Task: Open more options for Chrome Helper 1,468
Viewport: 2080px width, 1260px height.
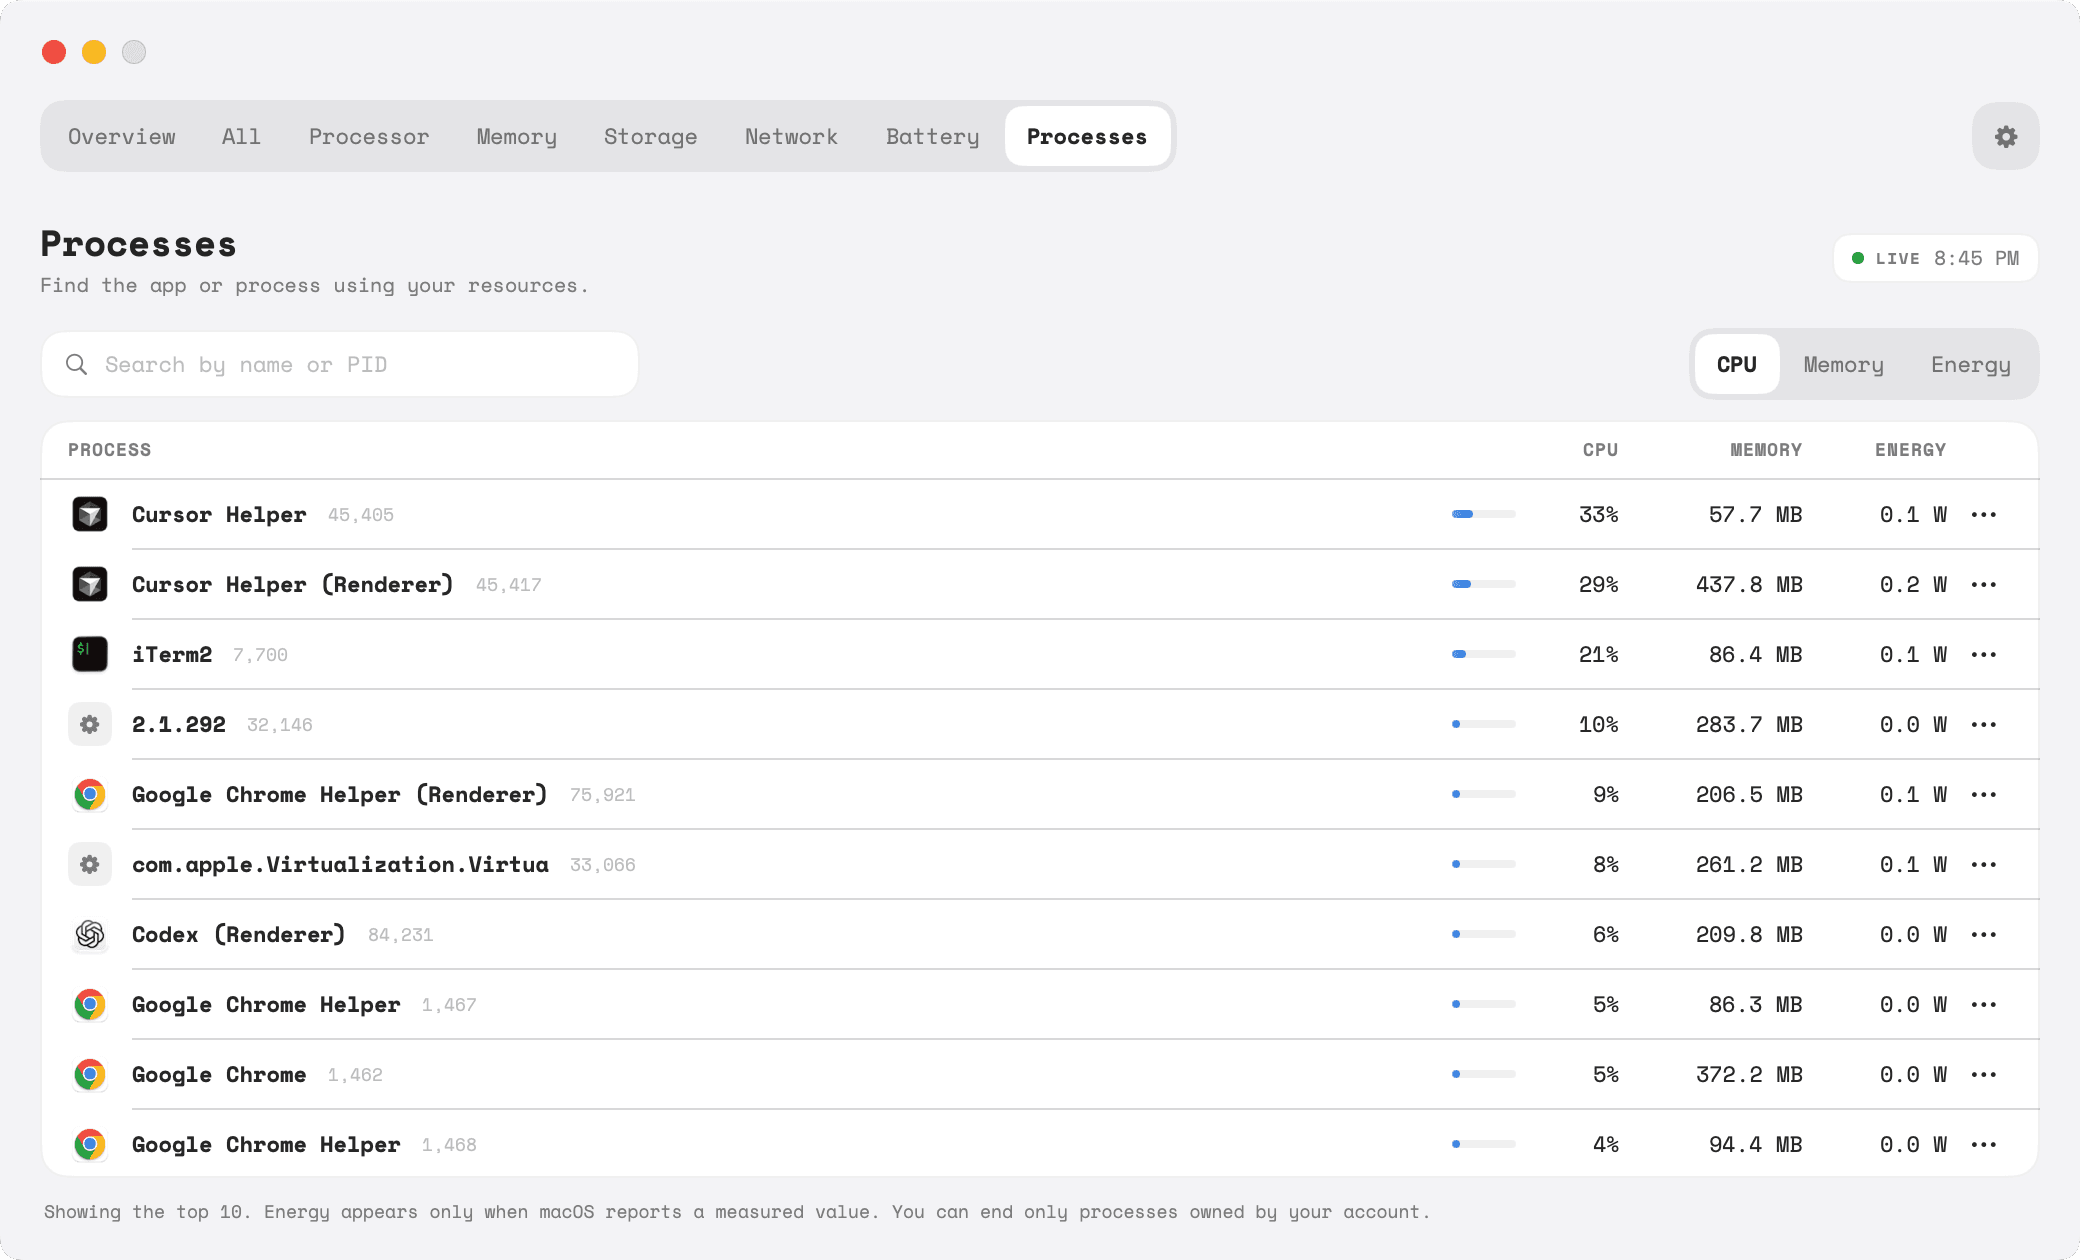Action: [x=1984, y=1144]
